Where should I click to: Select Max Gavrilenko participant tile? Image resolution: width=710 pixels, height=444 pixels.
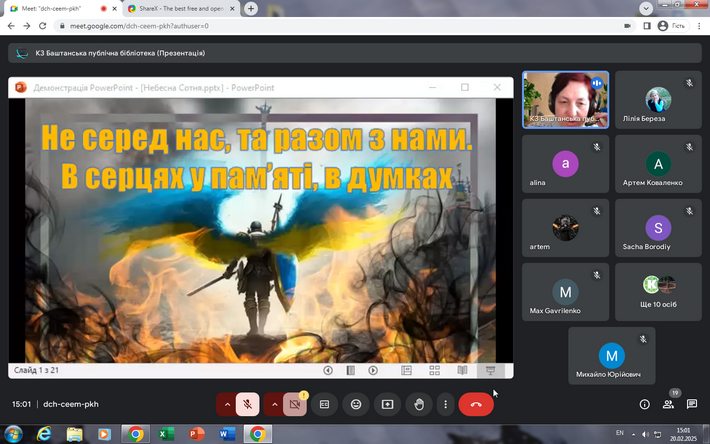tap(566, 292)
